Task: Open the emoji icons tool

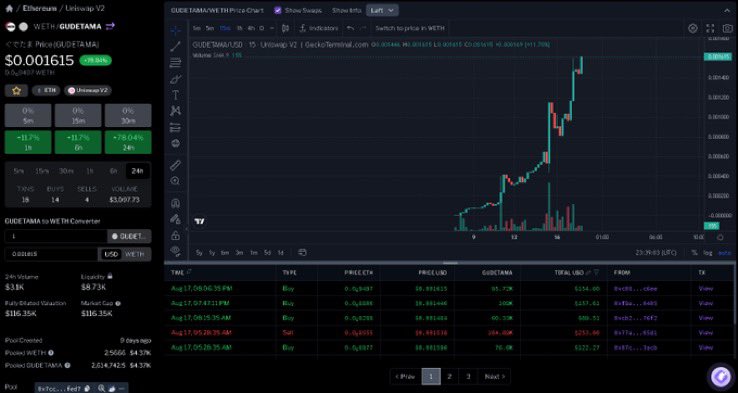Action: point(176,143)
